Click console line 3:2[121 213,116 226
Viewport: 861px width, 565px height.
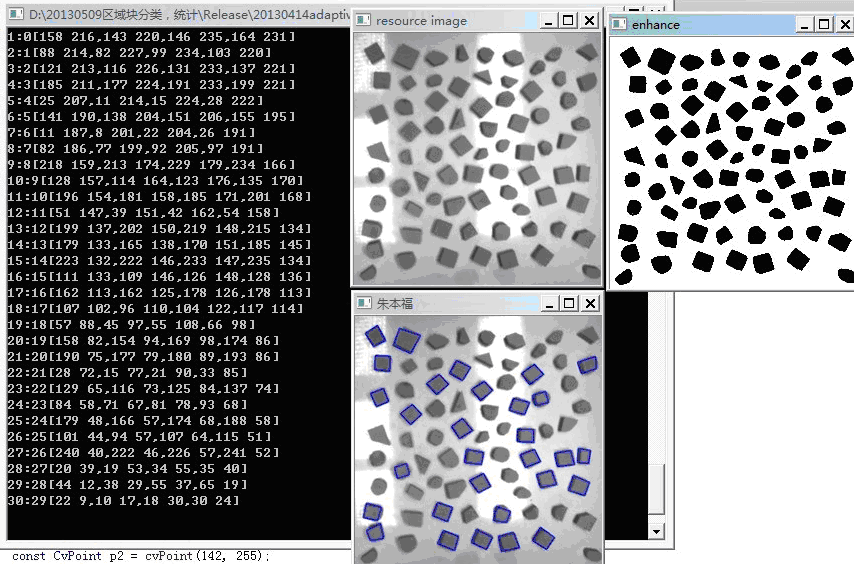tap(152, 69)
